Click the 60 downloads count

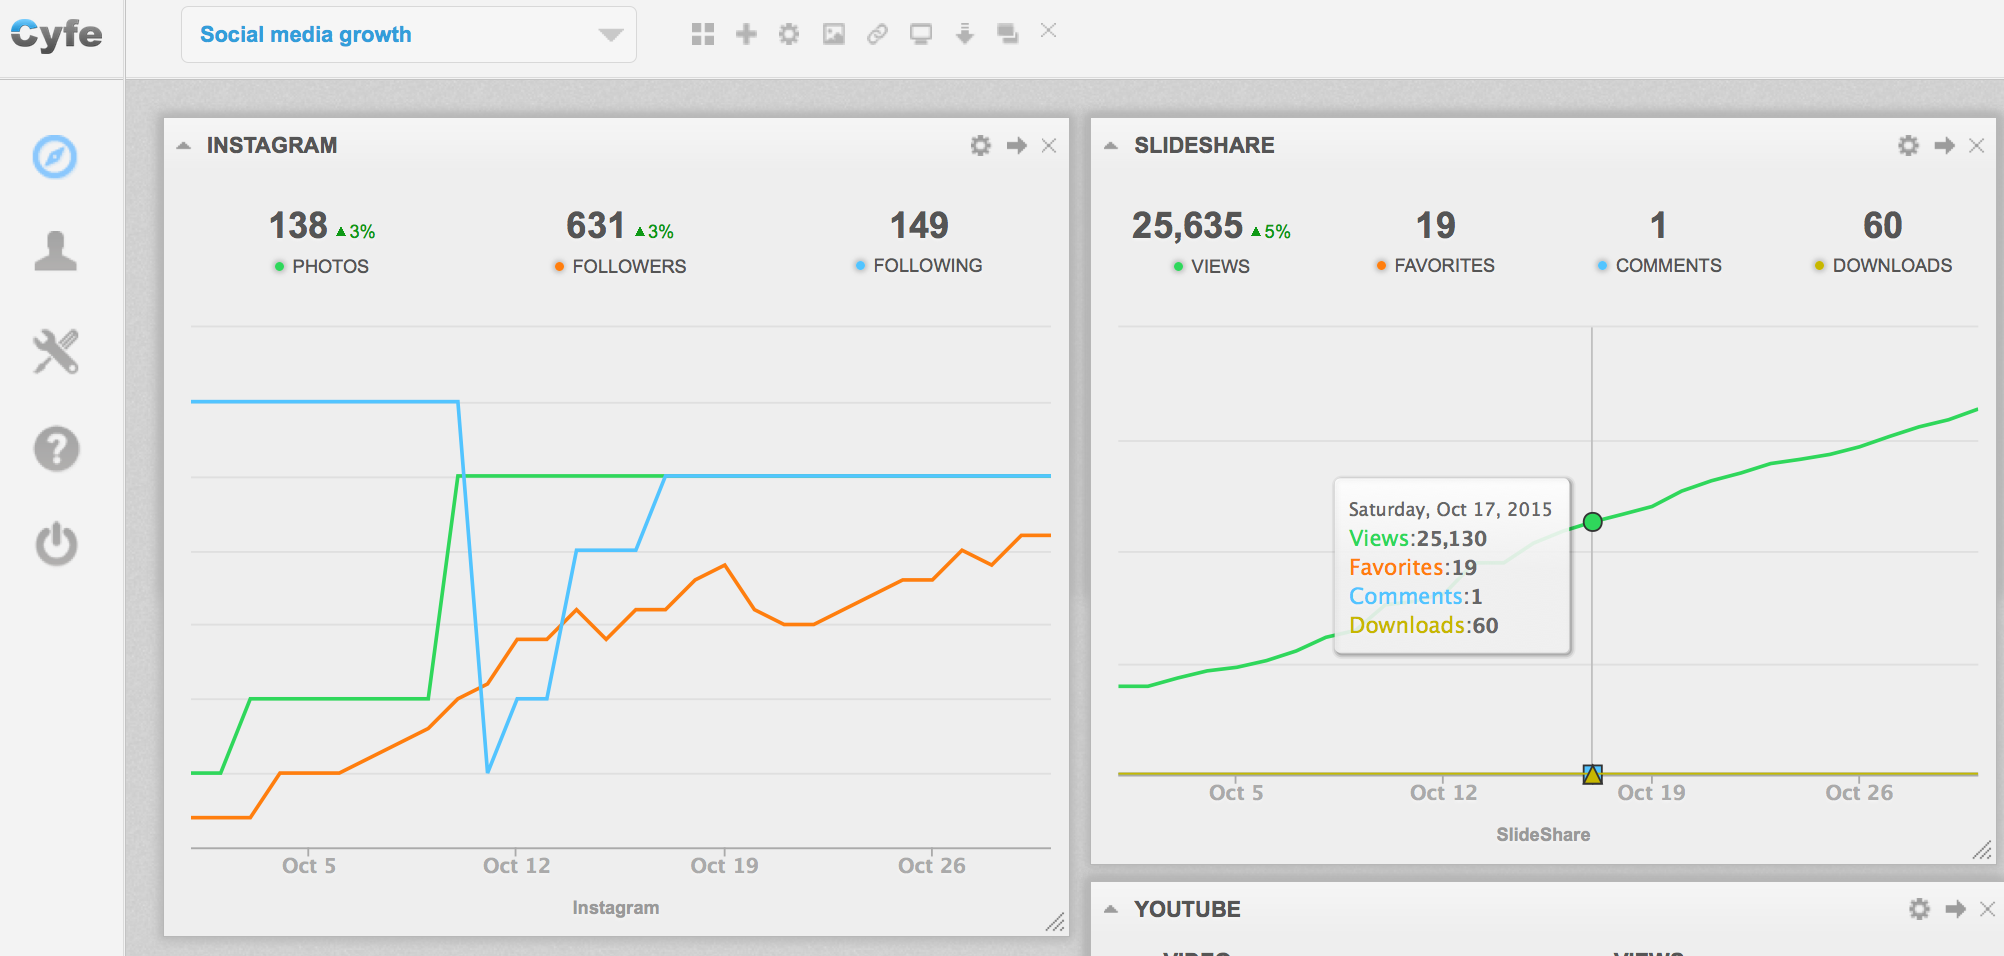coord(1883,226)
